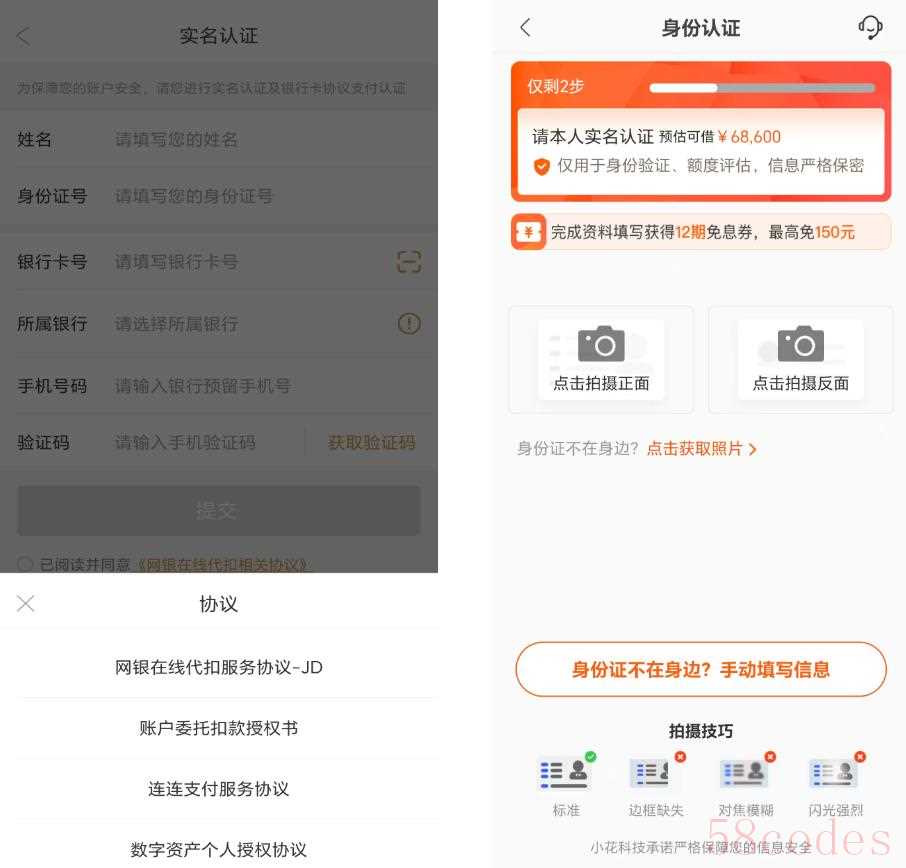Viewport: 906px width, 868px height.
Task: Tap the coupon icon in promo banner
Action: [x=528, y=232]
